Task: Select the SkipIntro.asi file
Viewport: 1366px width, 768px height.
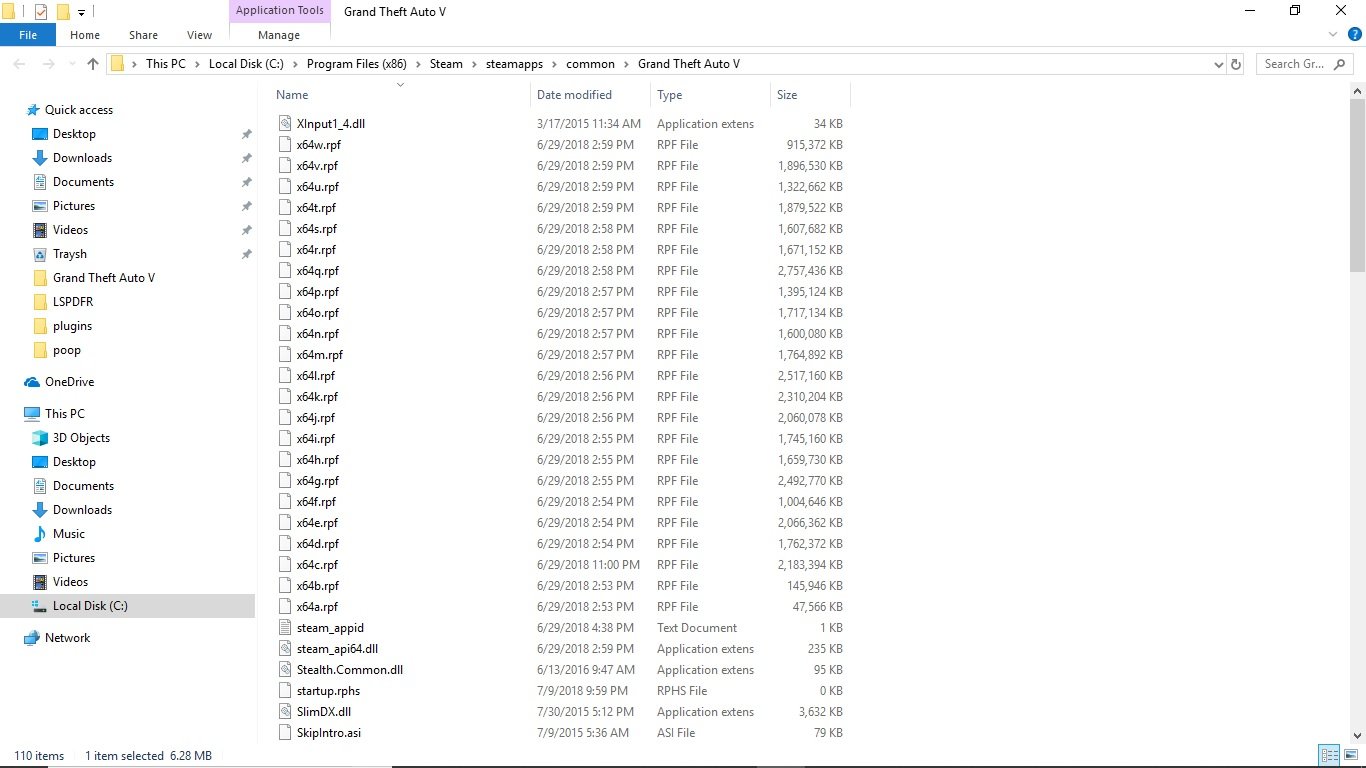Action: (329, 733)
